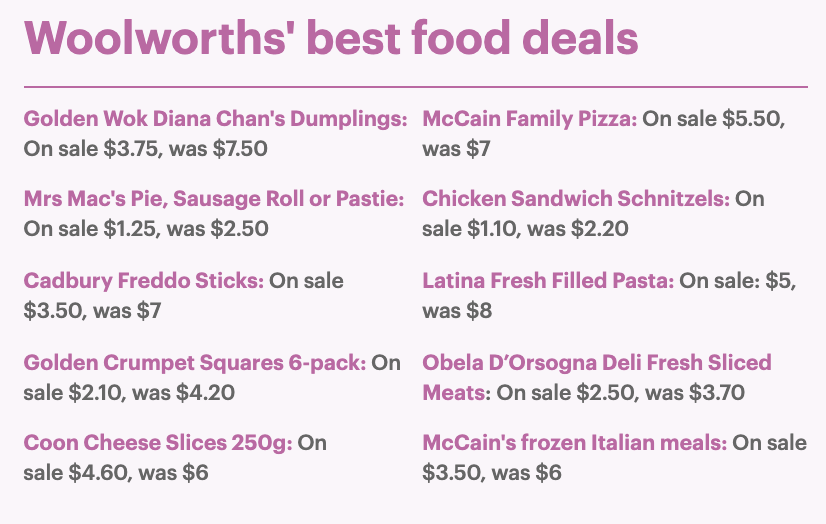
Task: Select Golden Wok Diana Chan's Dumplings title
Action: pos(215,119)
